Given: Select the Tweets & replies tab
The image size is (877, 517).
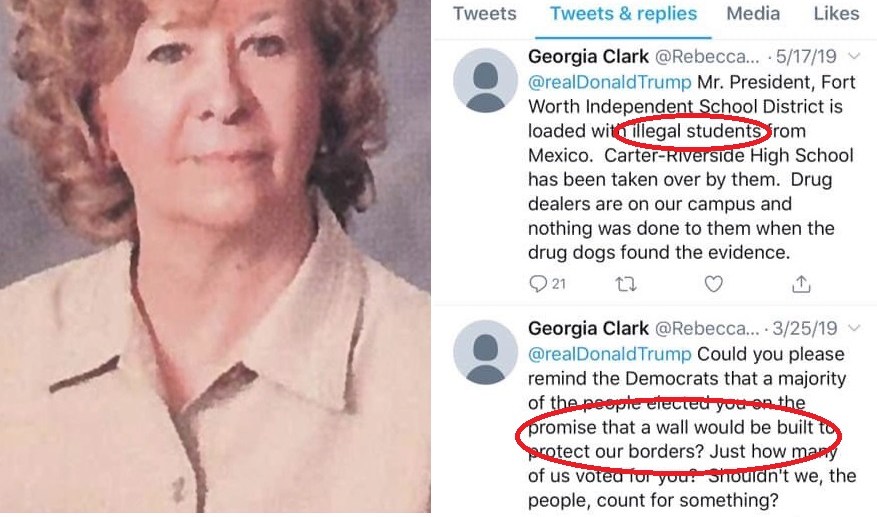Looking at the screenshot, I should (x=623, y=13).
